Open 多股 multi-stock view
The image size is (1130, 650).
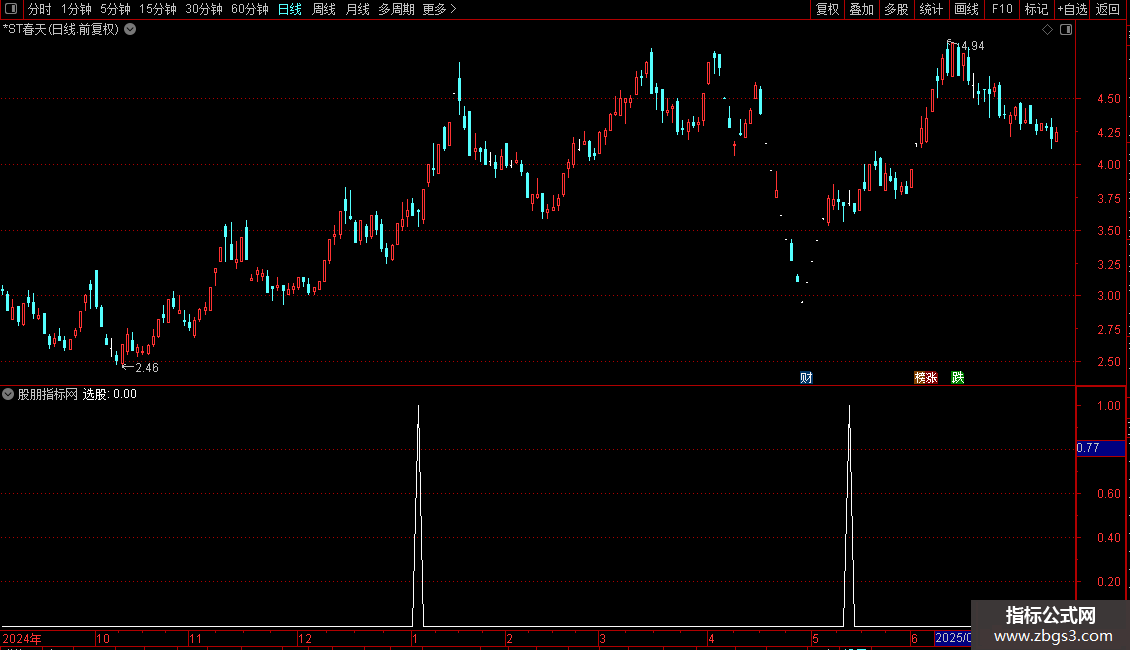click(896, 9)
